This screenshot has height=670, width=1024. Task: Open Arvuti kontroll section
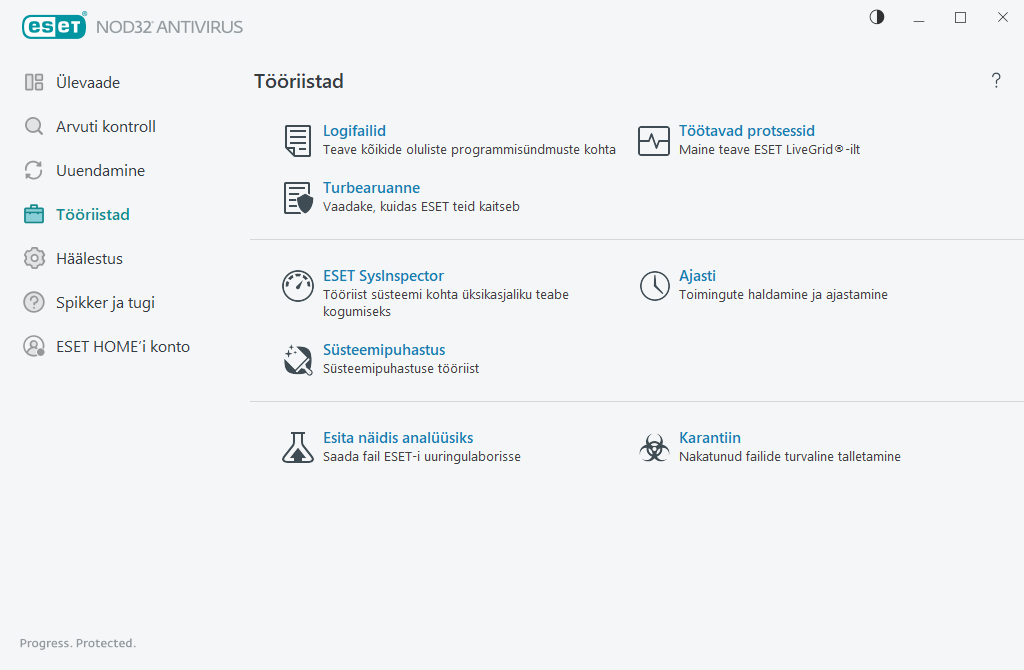click(105, 127)
